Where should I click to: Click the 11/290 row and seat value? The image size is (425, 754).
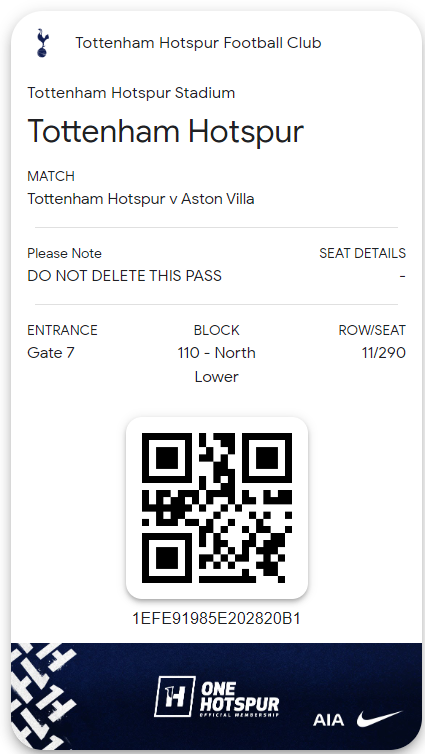click(384, 353)
